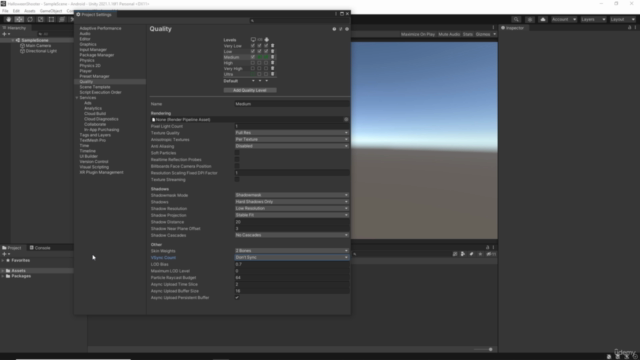The width and height of the screenshot is (640, 360).
Task: Click Add Quality Level button
Action: (x=250, y=90)
